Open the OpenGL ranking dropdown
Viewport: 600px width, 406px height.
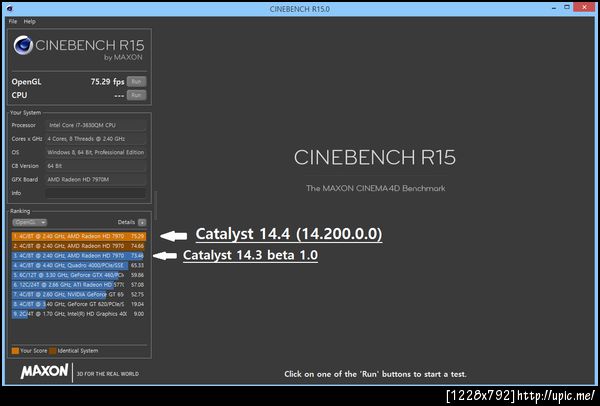[29, 222]
